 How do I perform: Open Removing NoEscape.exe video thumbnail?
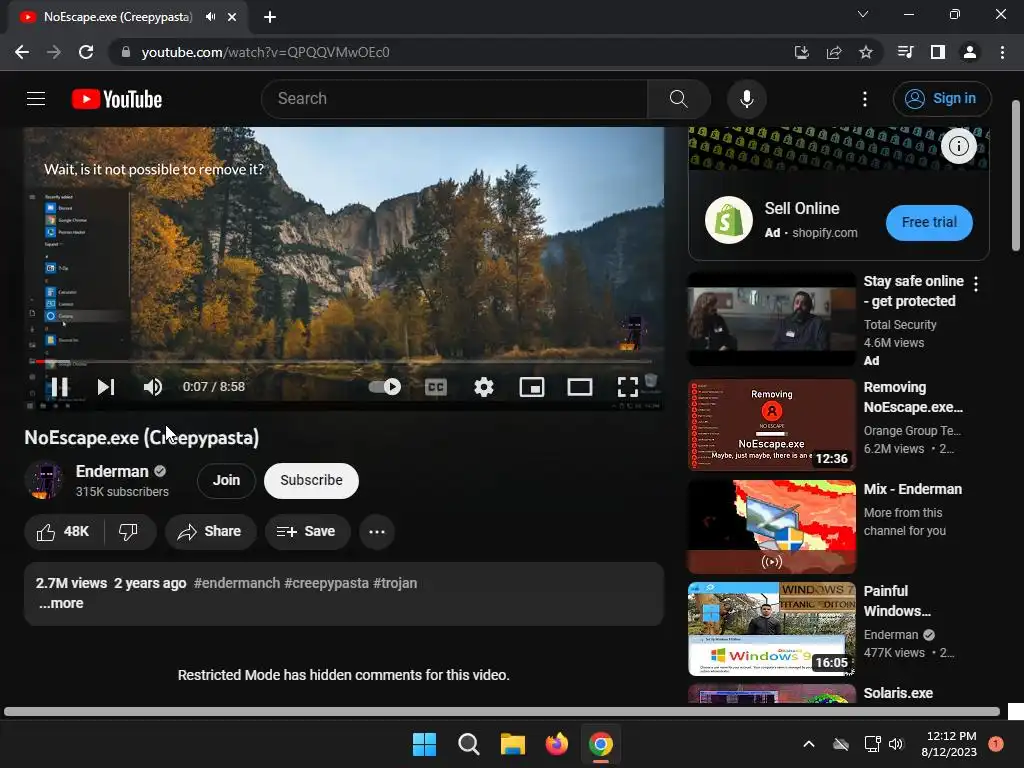click(772, 424)
